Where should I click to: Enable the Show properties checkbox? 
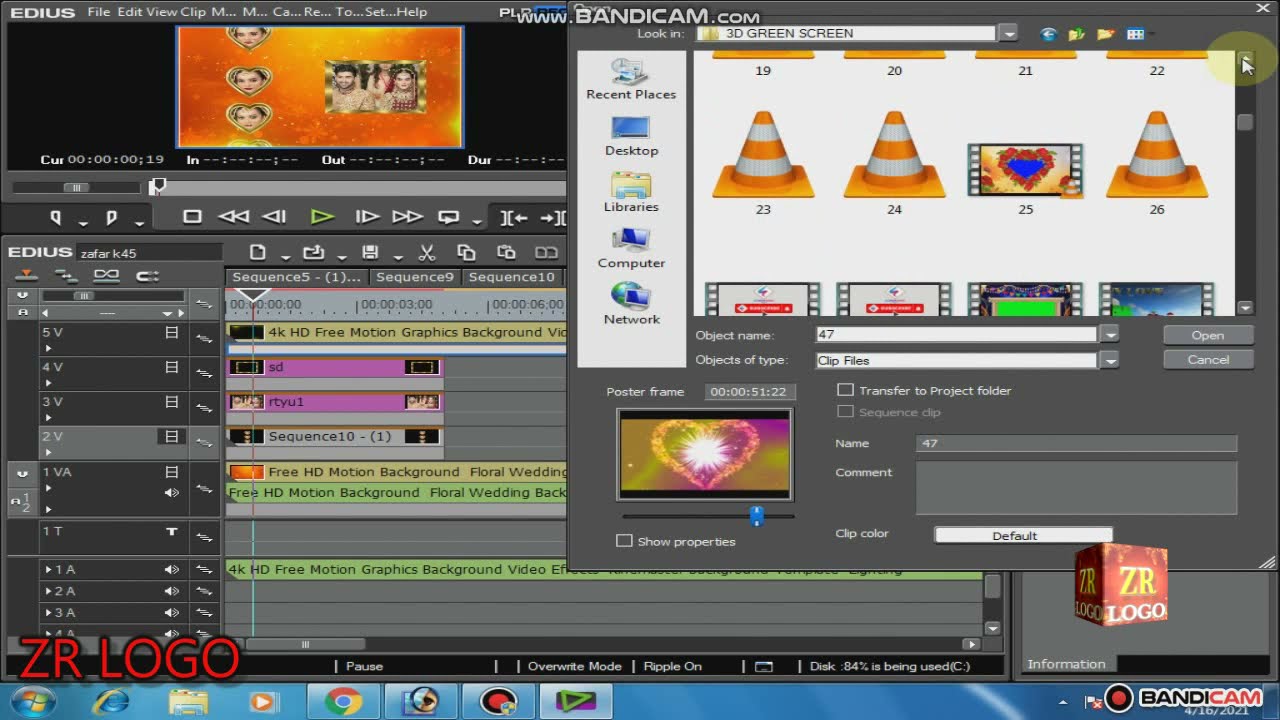coord(624,541)
